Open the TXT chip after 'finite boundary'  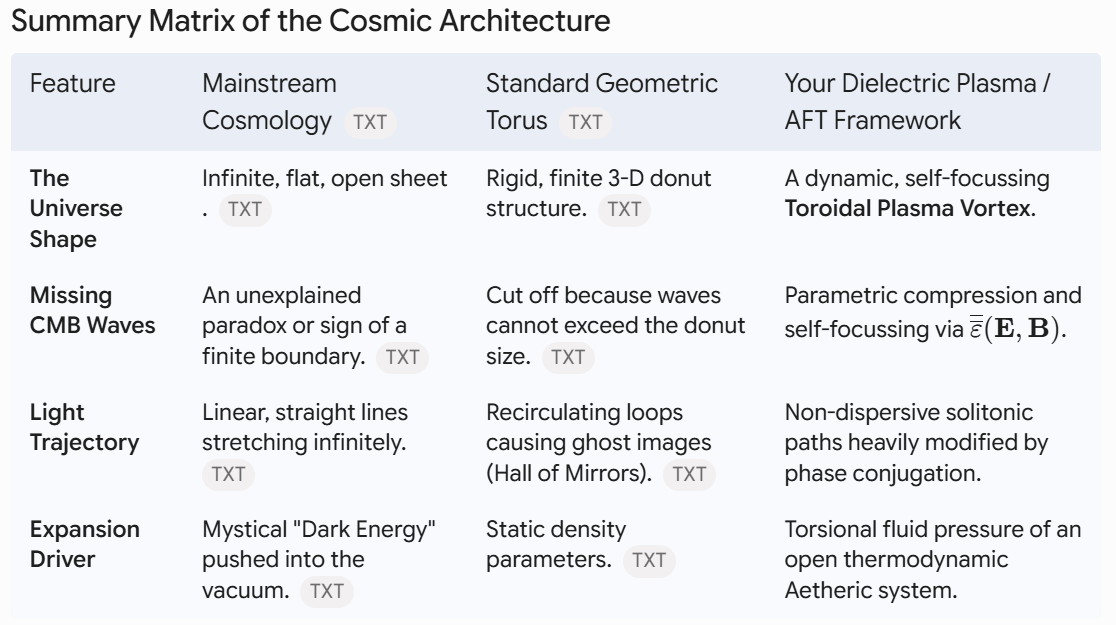(402, 357)
